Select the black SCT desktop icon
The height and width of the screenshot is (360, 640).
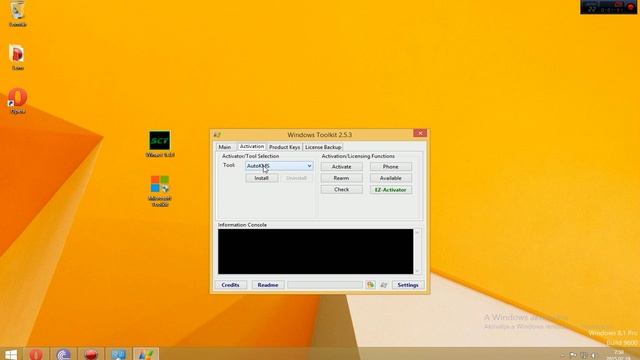click(x=160, y=144)
